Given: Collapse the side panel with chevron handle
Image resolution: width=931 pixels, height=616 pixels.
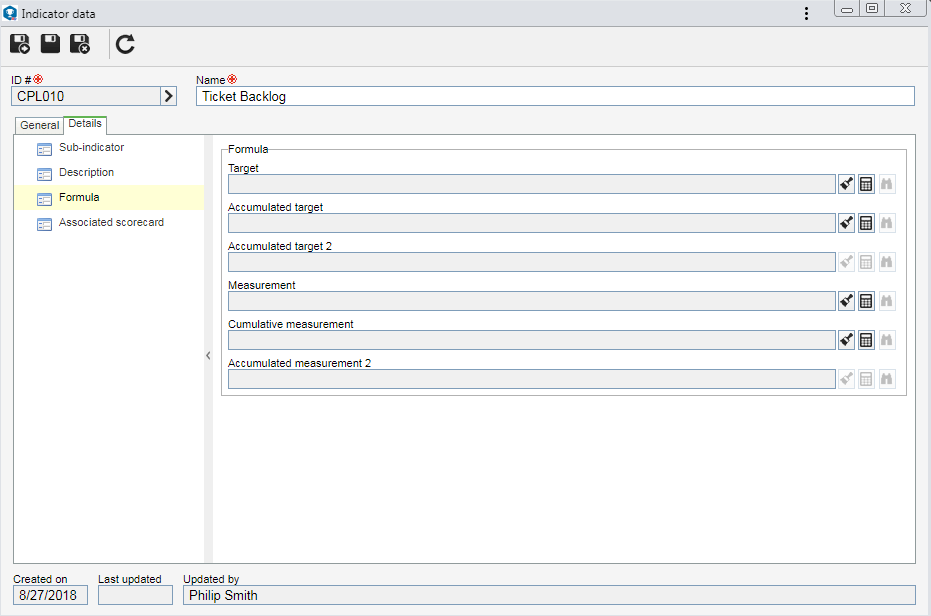Looking at the screenshot, I should 208,355.
